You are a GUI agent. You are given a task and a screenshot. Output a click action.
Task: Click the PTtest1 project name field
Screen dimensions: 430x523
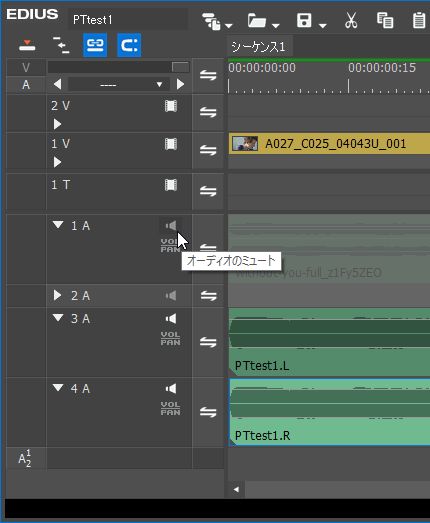click(128, 20)
